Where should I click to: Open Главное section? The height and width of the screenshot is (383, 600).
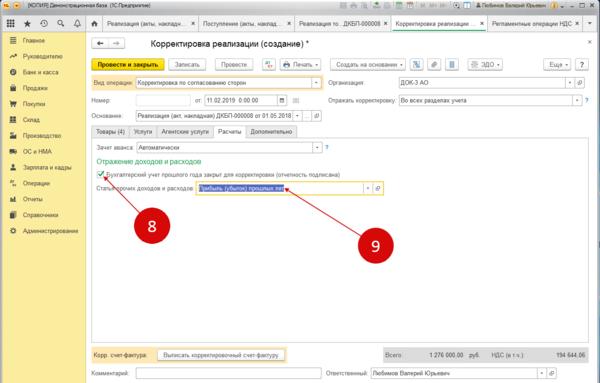tap(33, 41)
